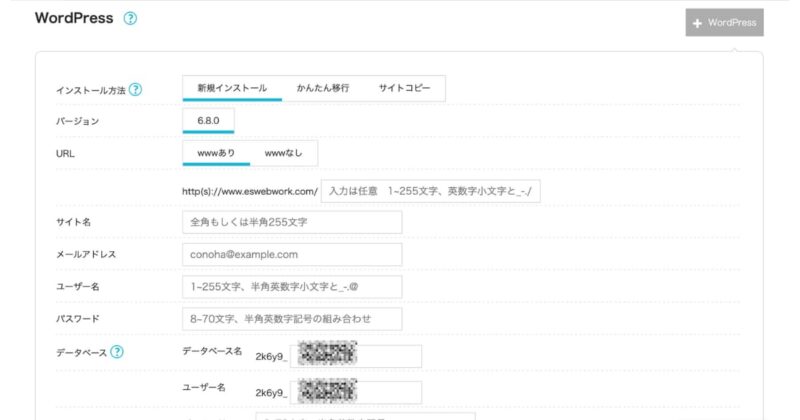This screenshot has height=420, width=800.
Task: Choose the wwwなし URL option
Action: click(284, 153)
